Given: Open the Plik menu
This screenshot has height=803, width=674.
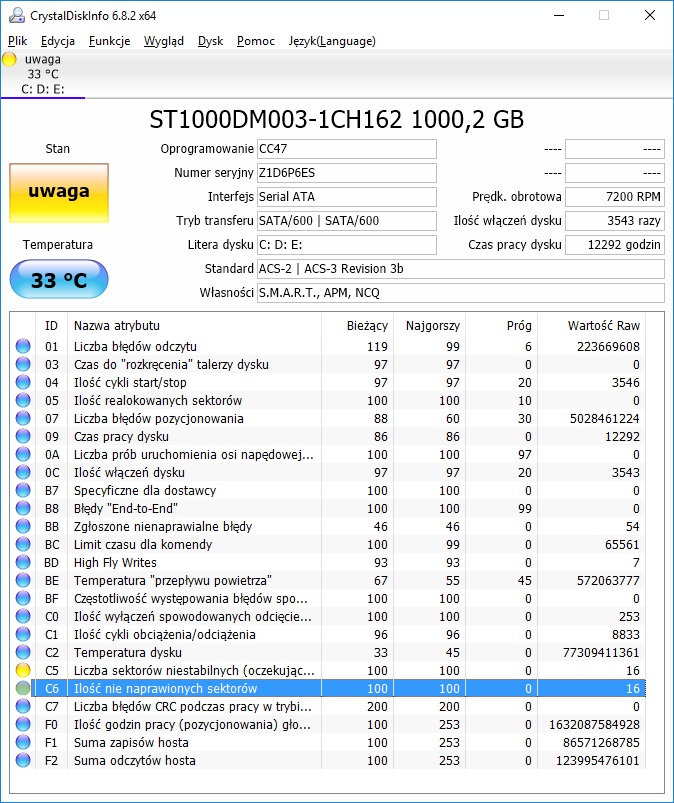Looking at the screenshot, I should [x=17, y=41].
